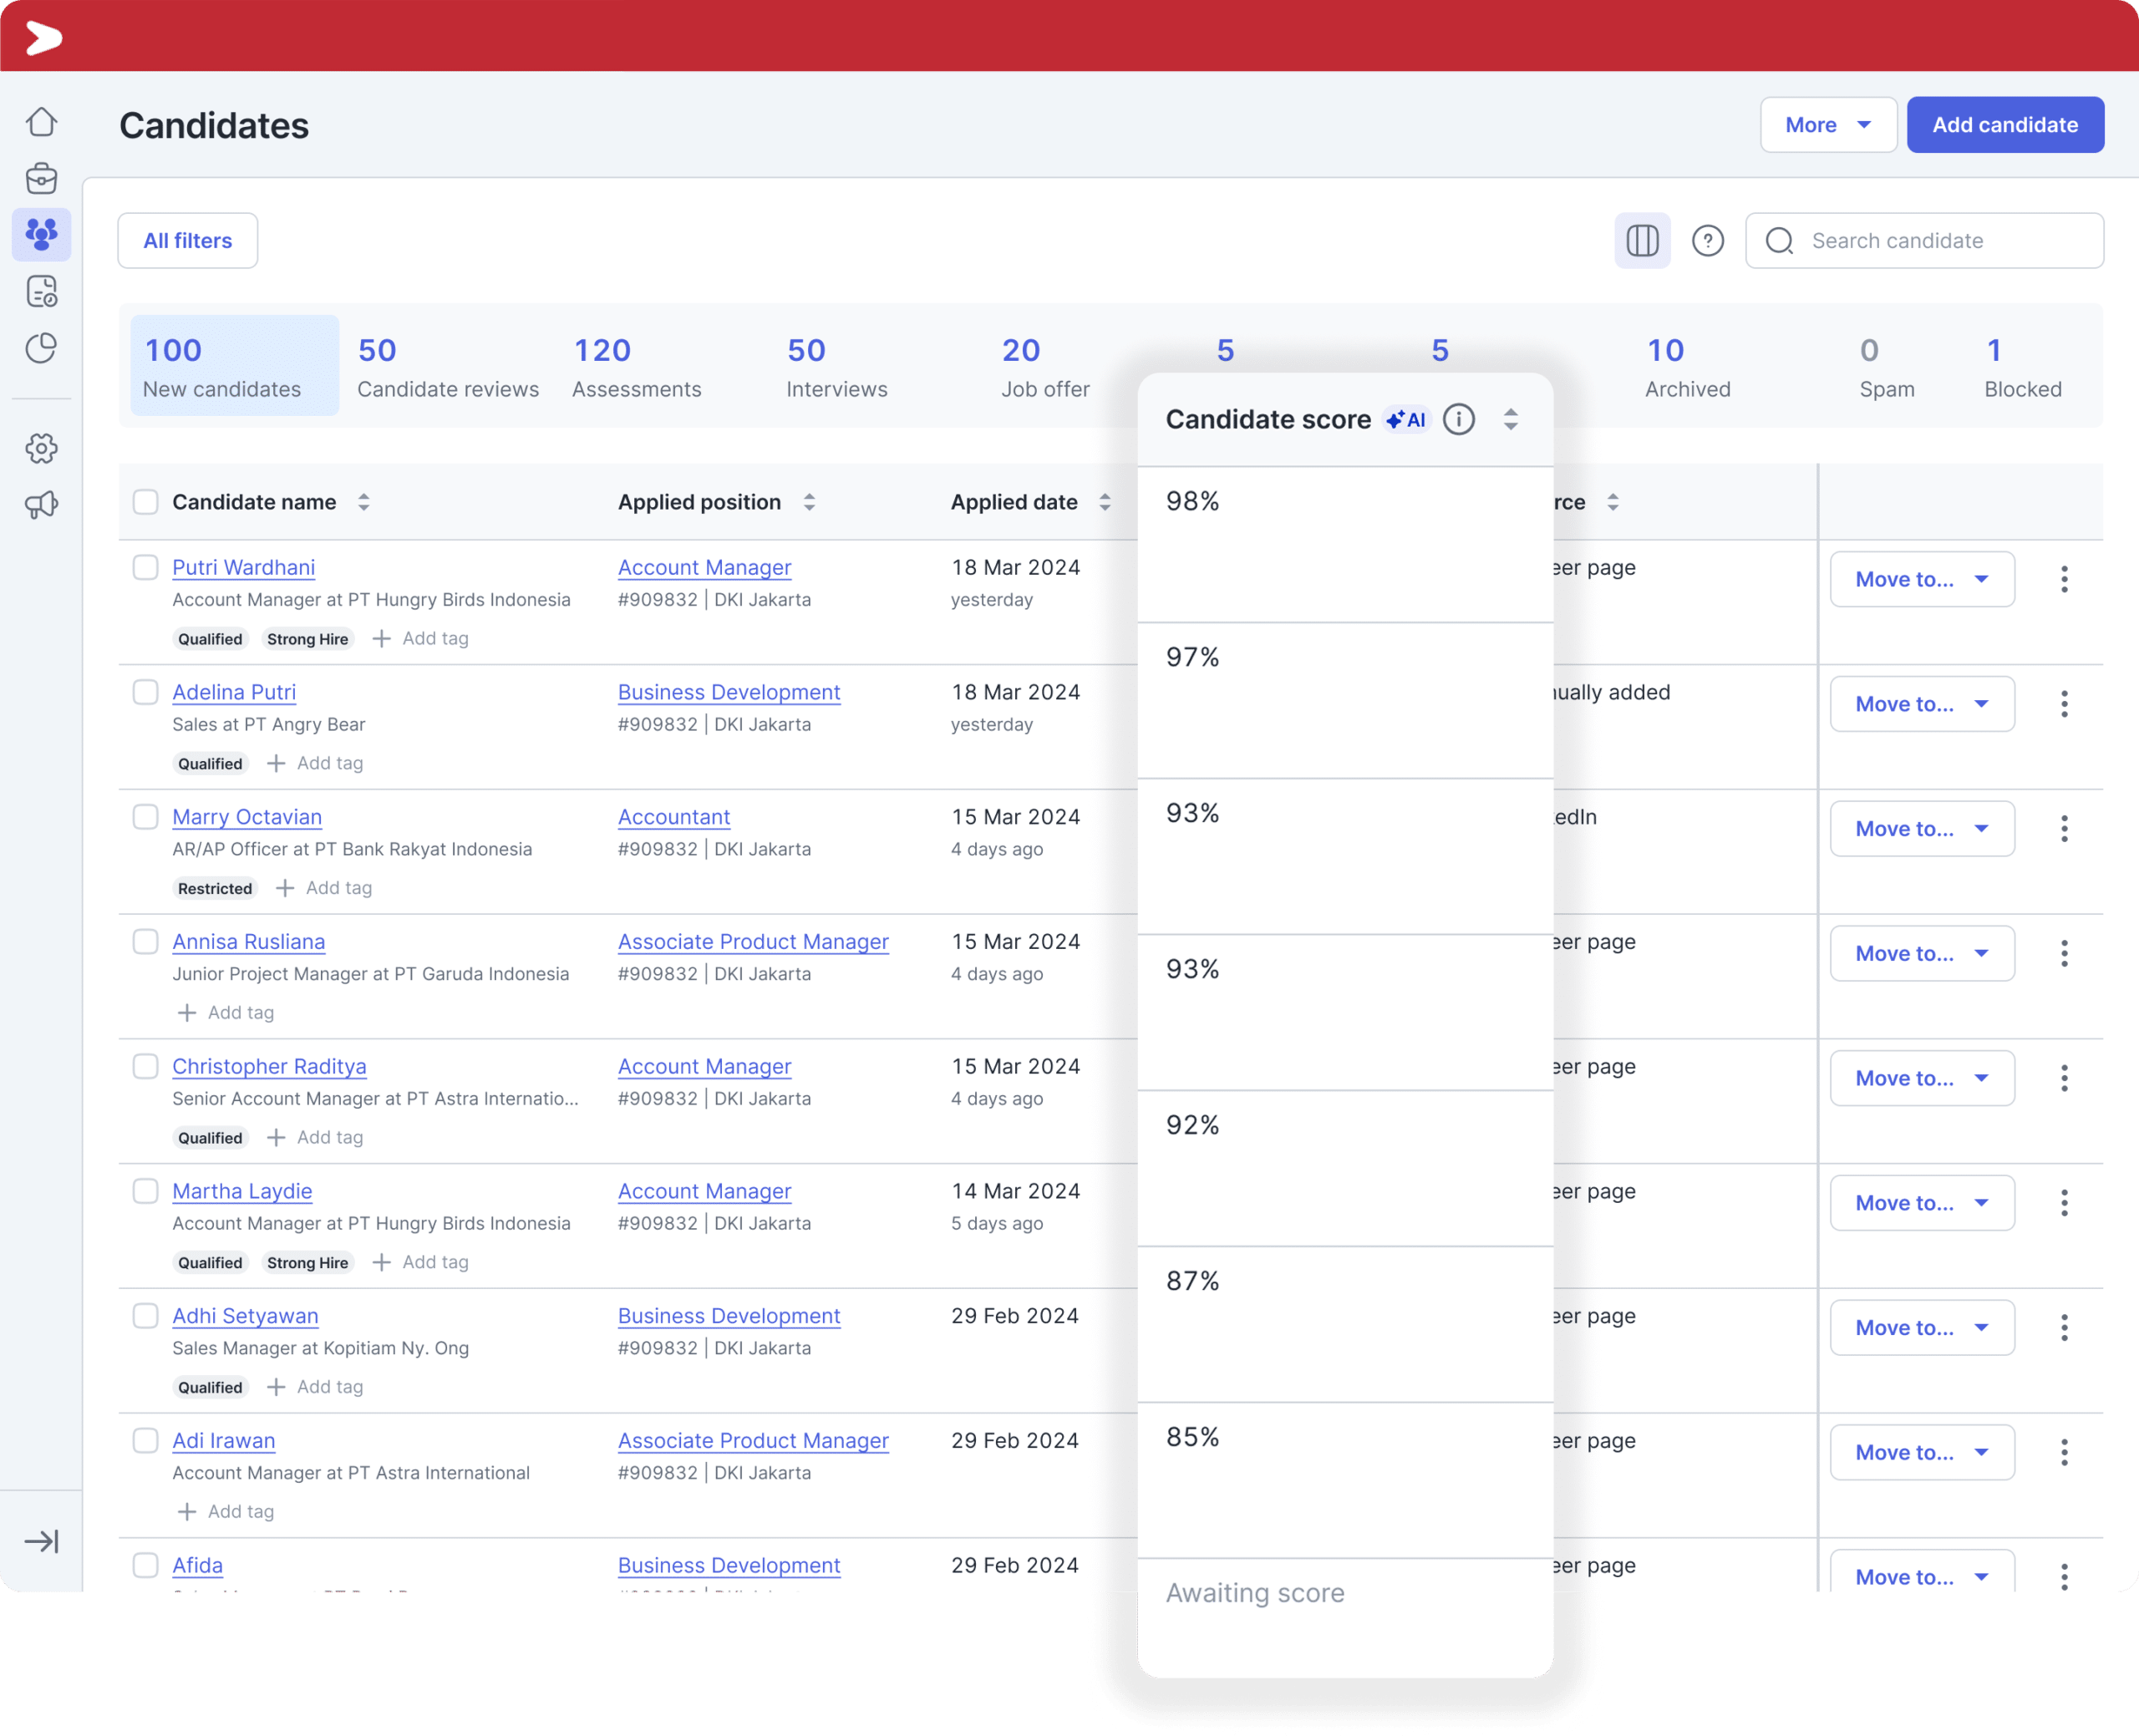Toggle the select-all candidates checkbox

[146, 502]
